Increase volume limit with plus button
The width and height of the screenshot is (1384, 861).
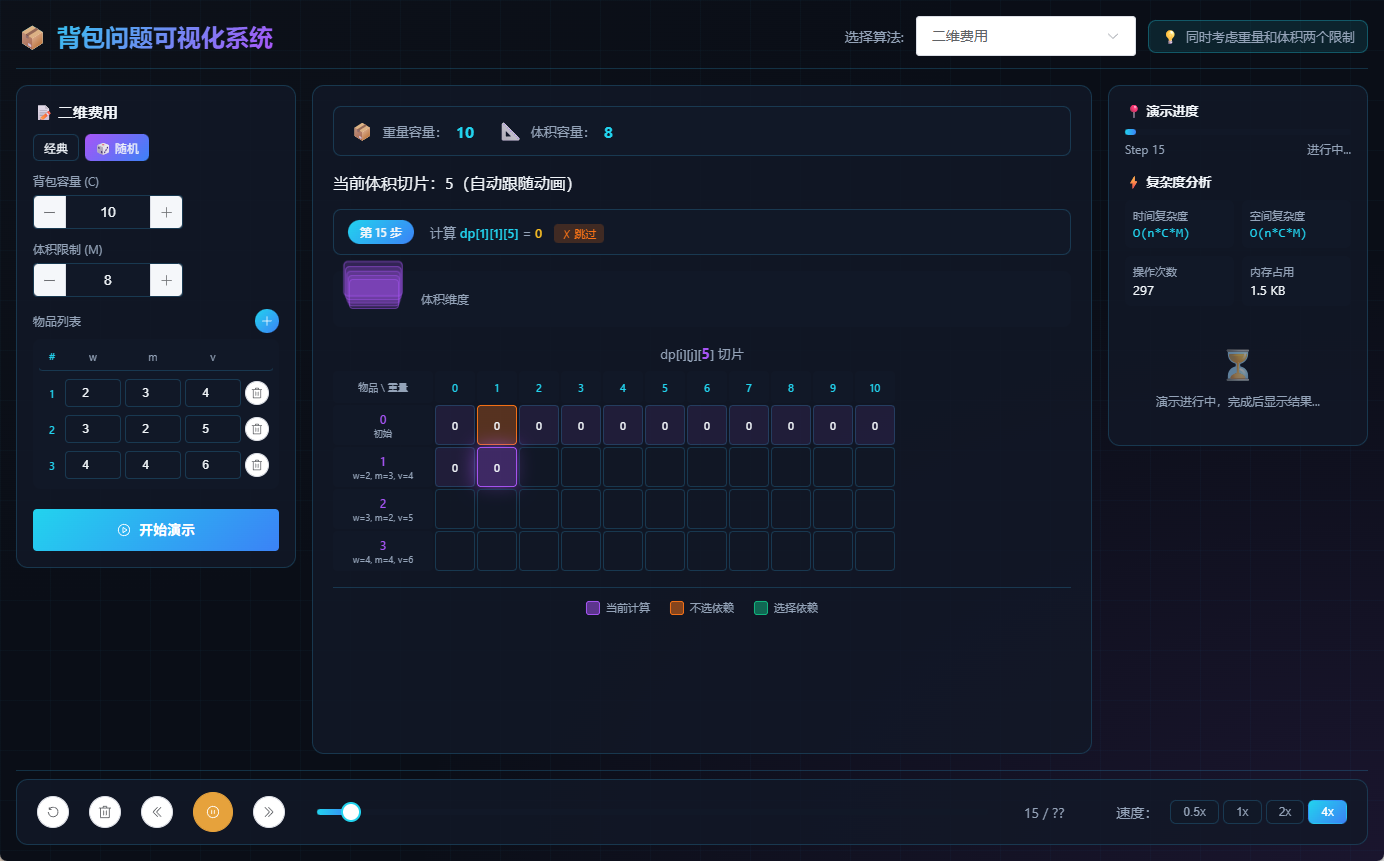166,280
